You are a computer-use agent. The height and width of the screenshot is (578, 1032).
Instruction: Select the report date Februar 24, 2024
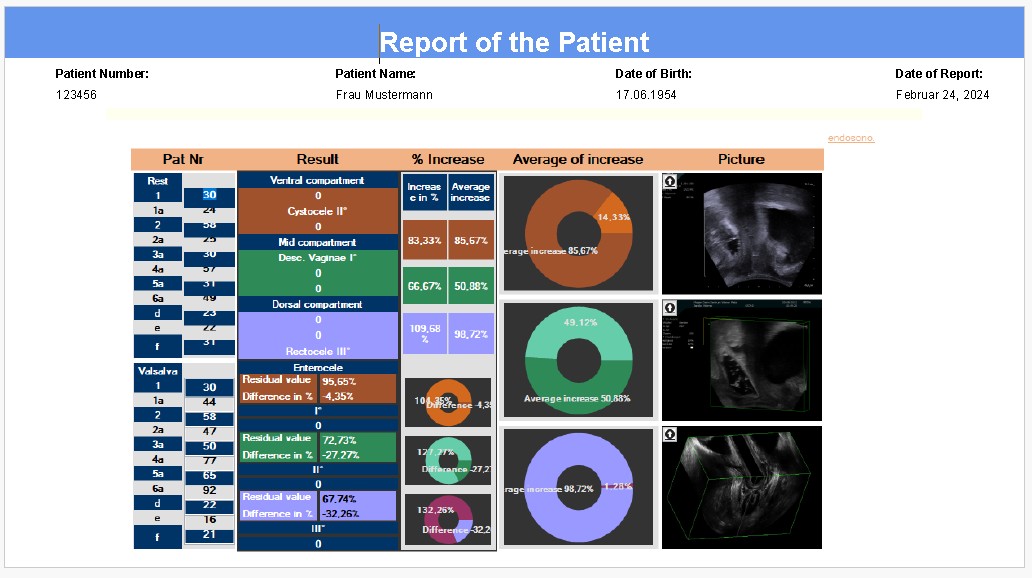click(942, 95)
